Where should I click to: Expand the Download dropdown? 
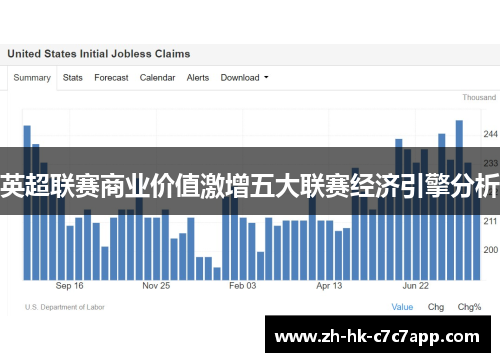pos(244,78)
